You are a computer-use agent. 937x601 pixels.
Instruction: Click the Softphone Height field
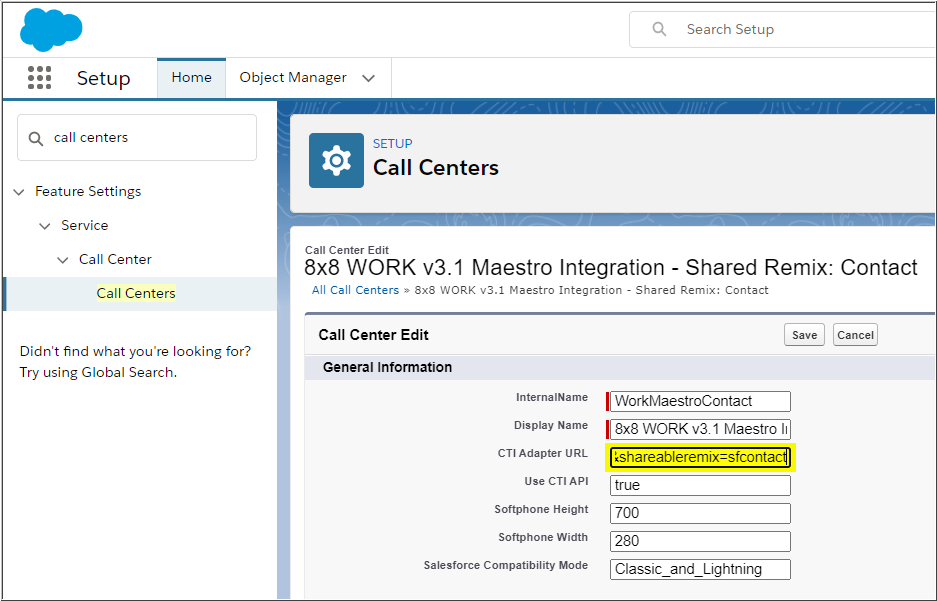(x=700, y=513)
